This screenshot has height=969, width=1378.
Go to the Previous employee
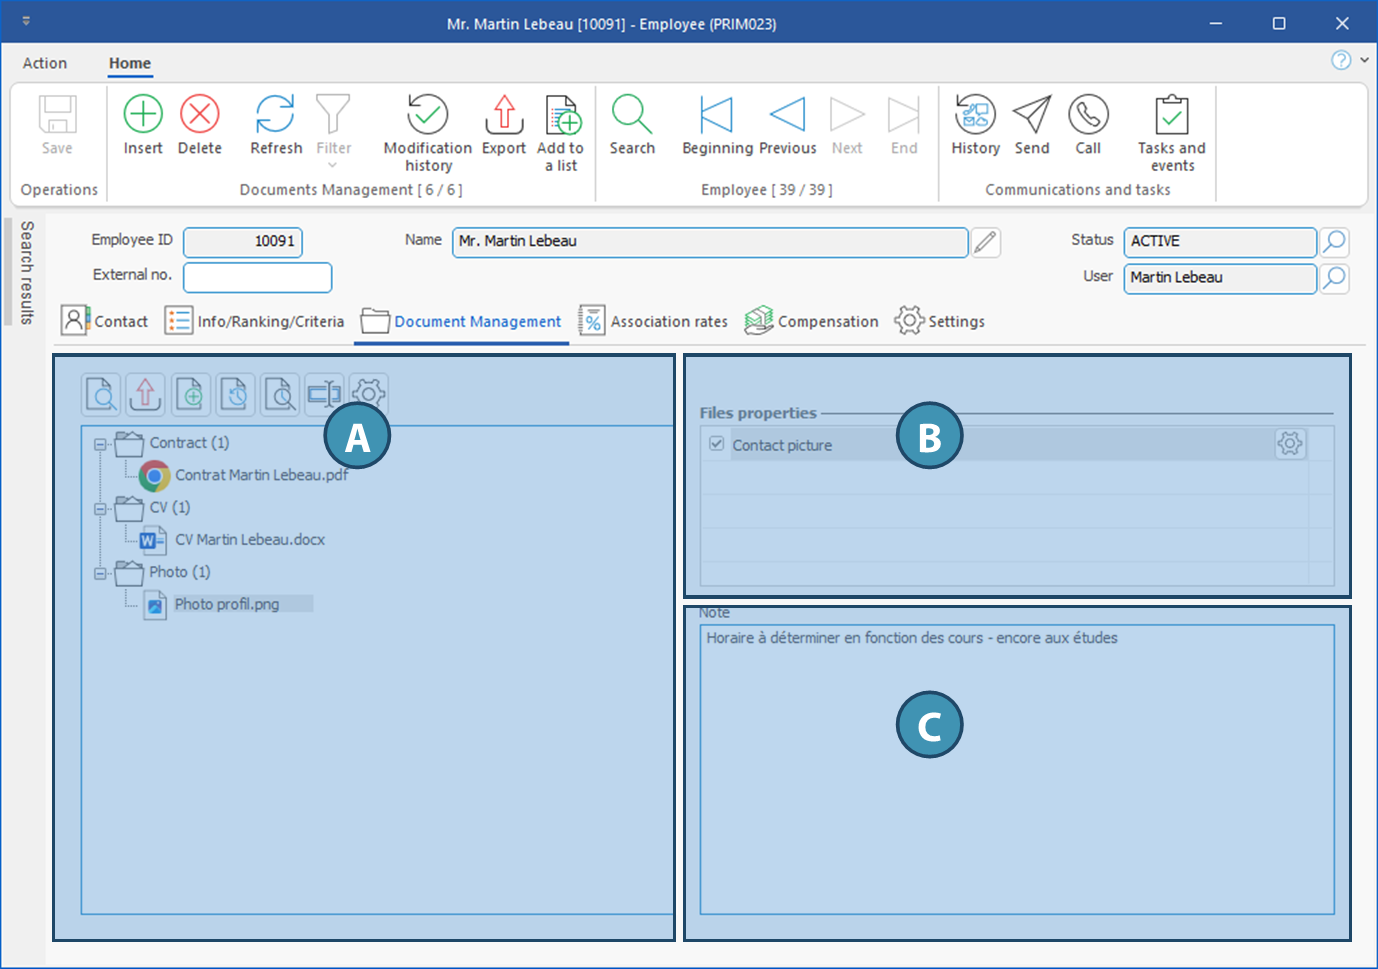(787, 124)
